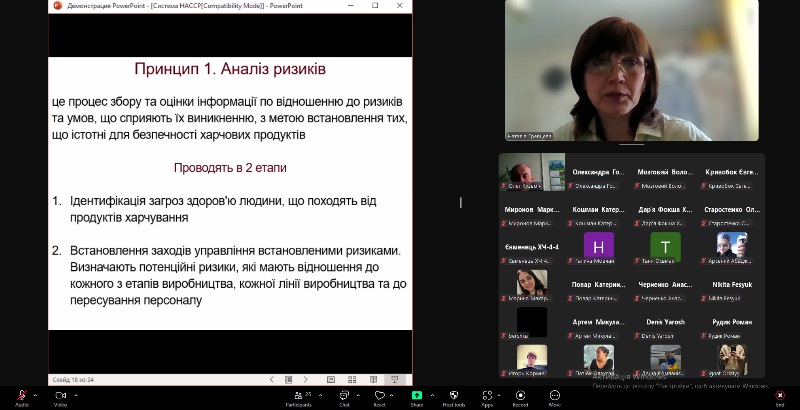Expand the Video options arrow
800x410 pixels.
pos(76,393)
